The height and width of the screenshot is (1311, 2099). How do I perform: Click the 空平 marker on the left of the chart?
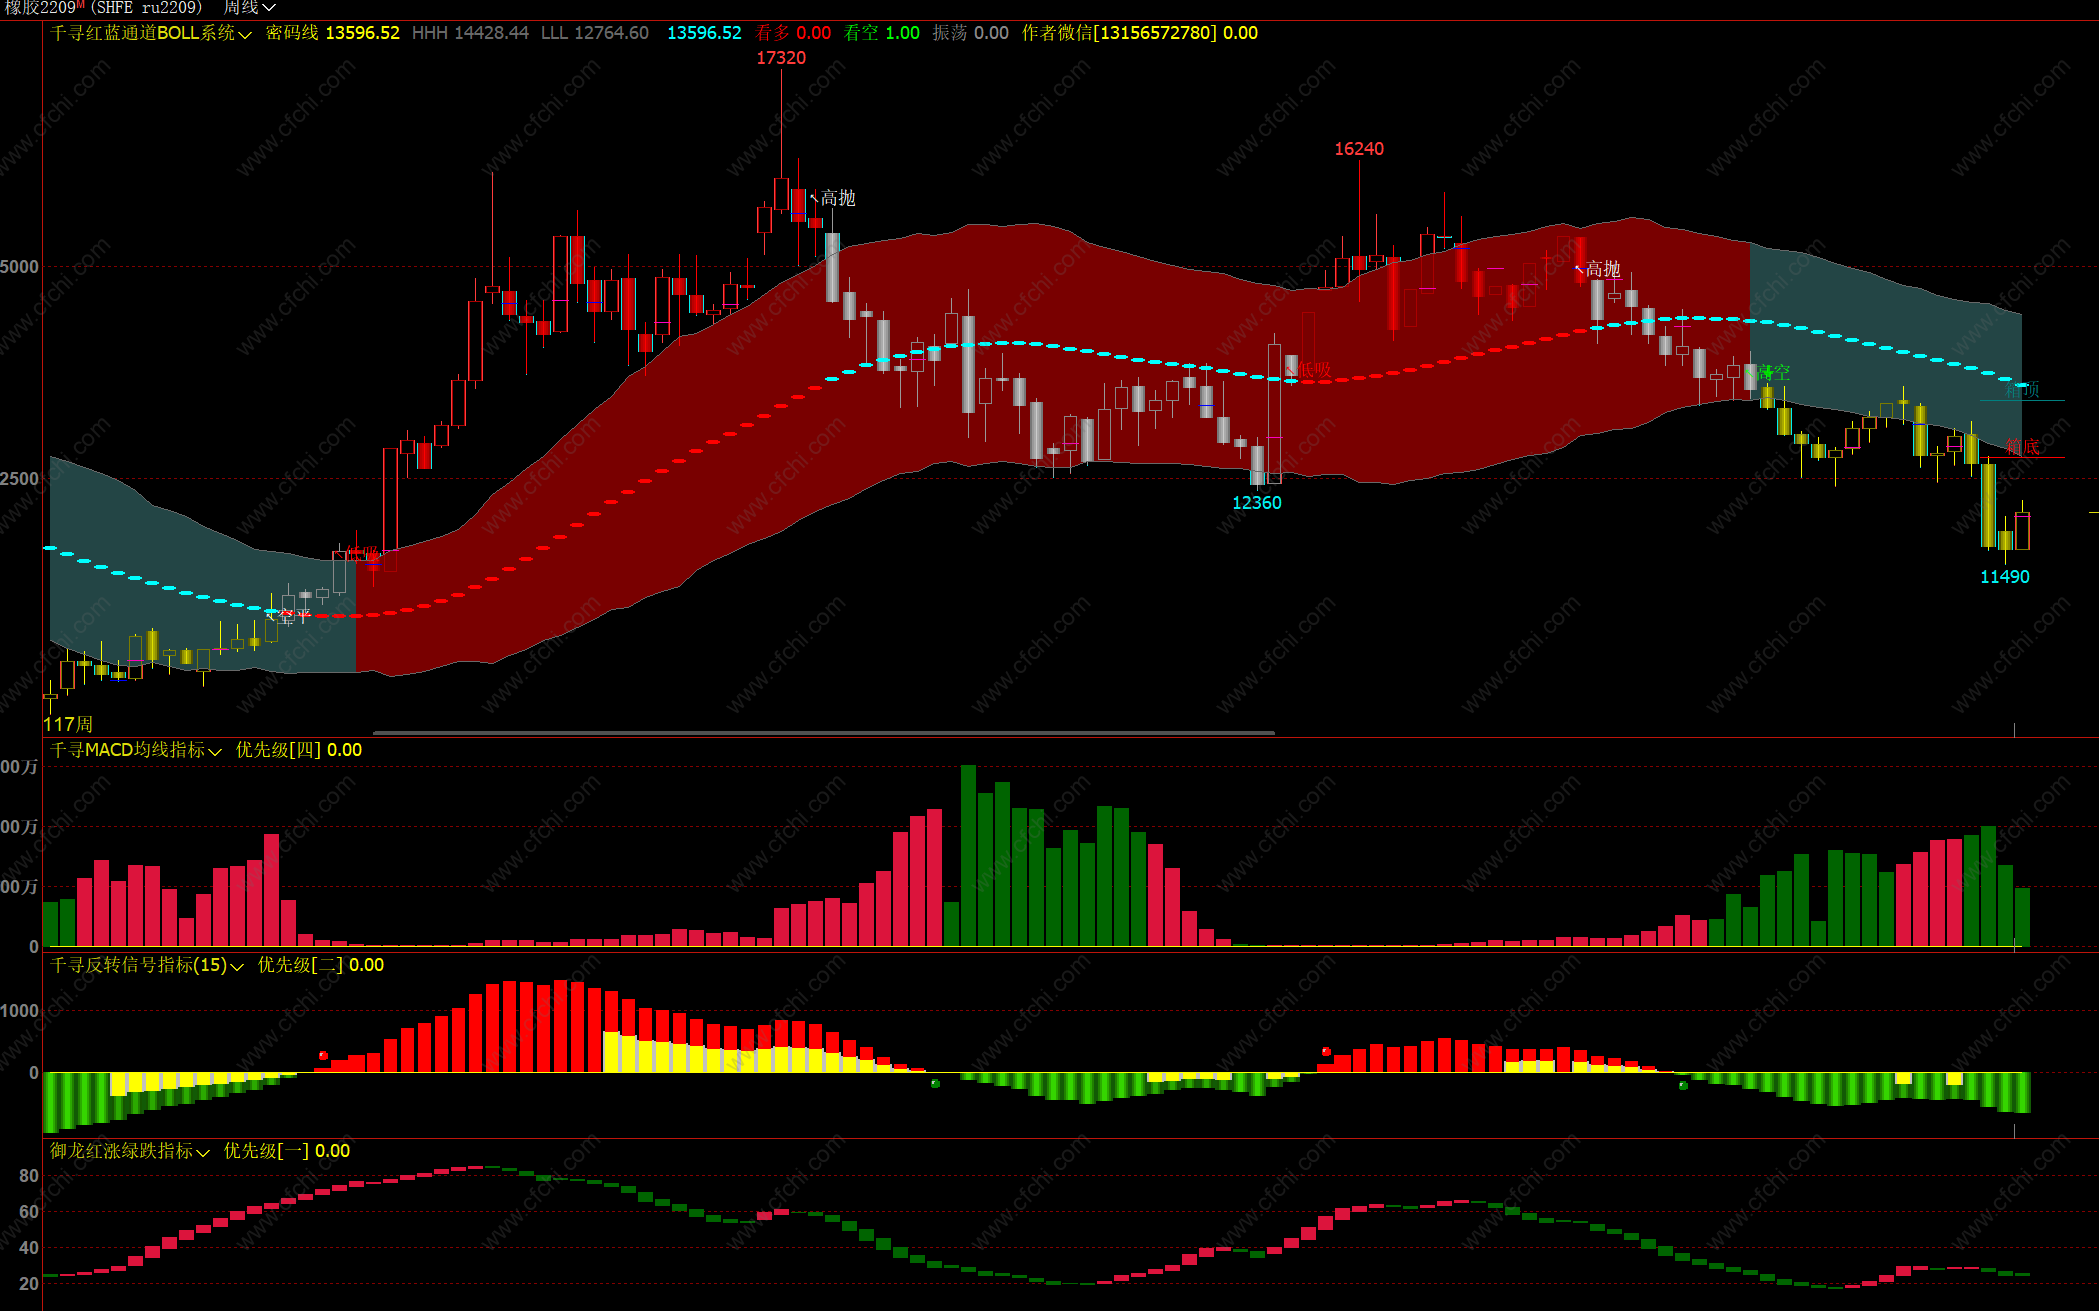click(x=293, y=616)
